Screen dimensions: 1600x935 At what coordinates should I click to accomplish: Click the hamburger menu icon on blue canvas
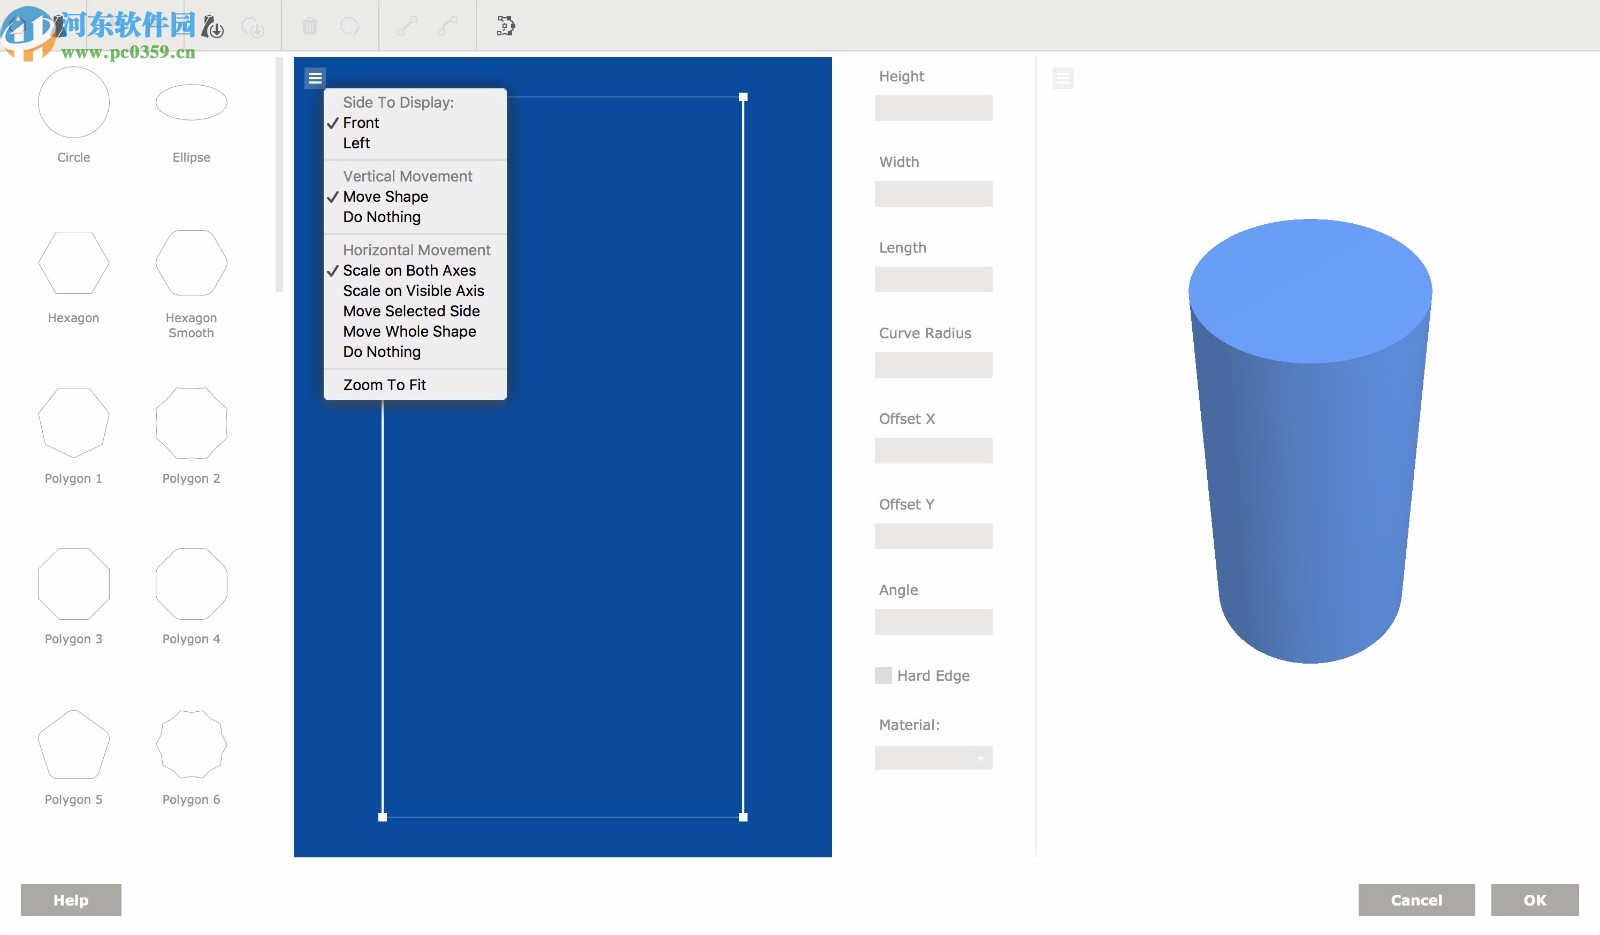point(315,78)
